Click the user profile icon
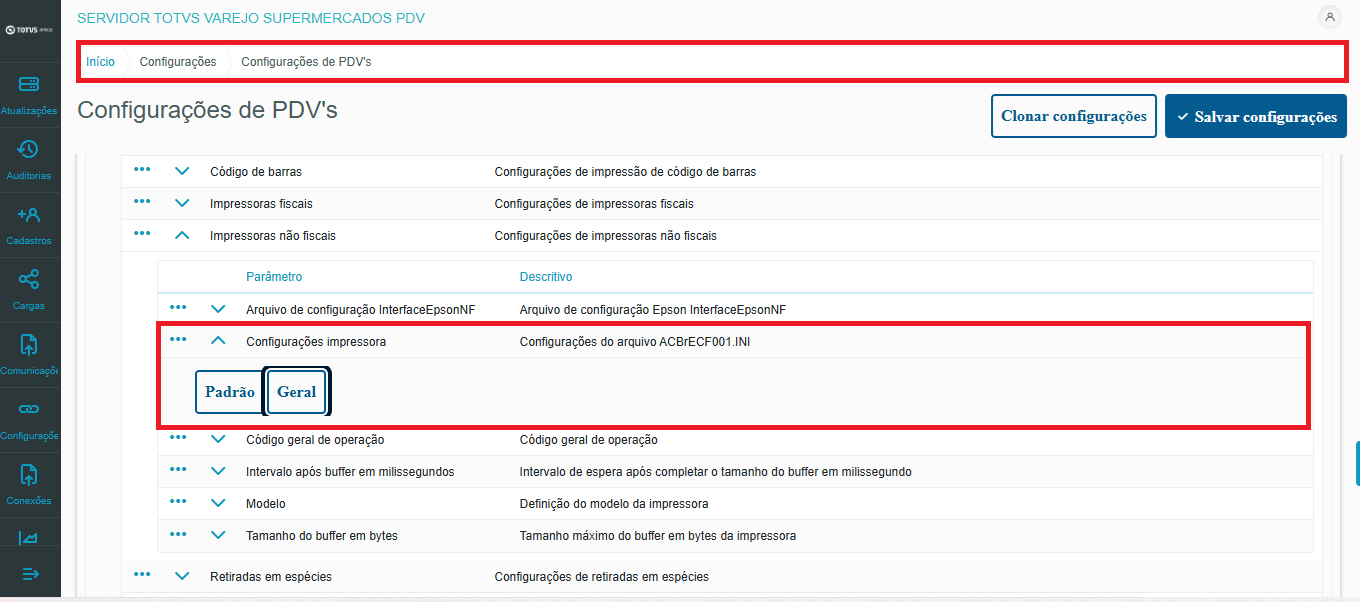The width and height of the screenshot is (1360, 602). click(1329, 16)
